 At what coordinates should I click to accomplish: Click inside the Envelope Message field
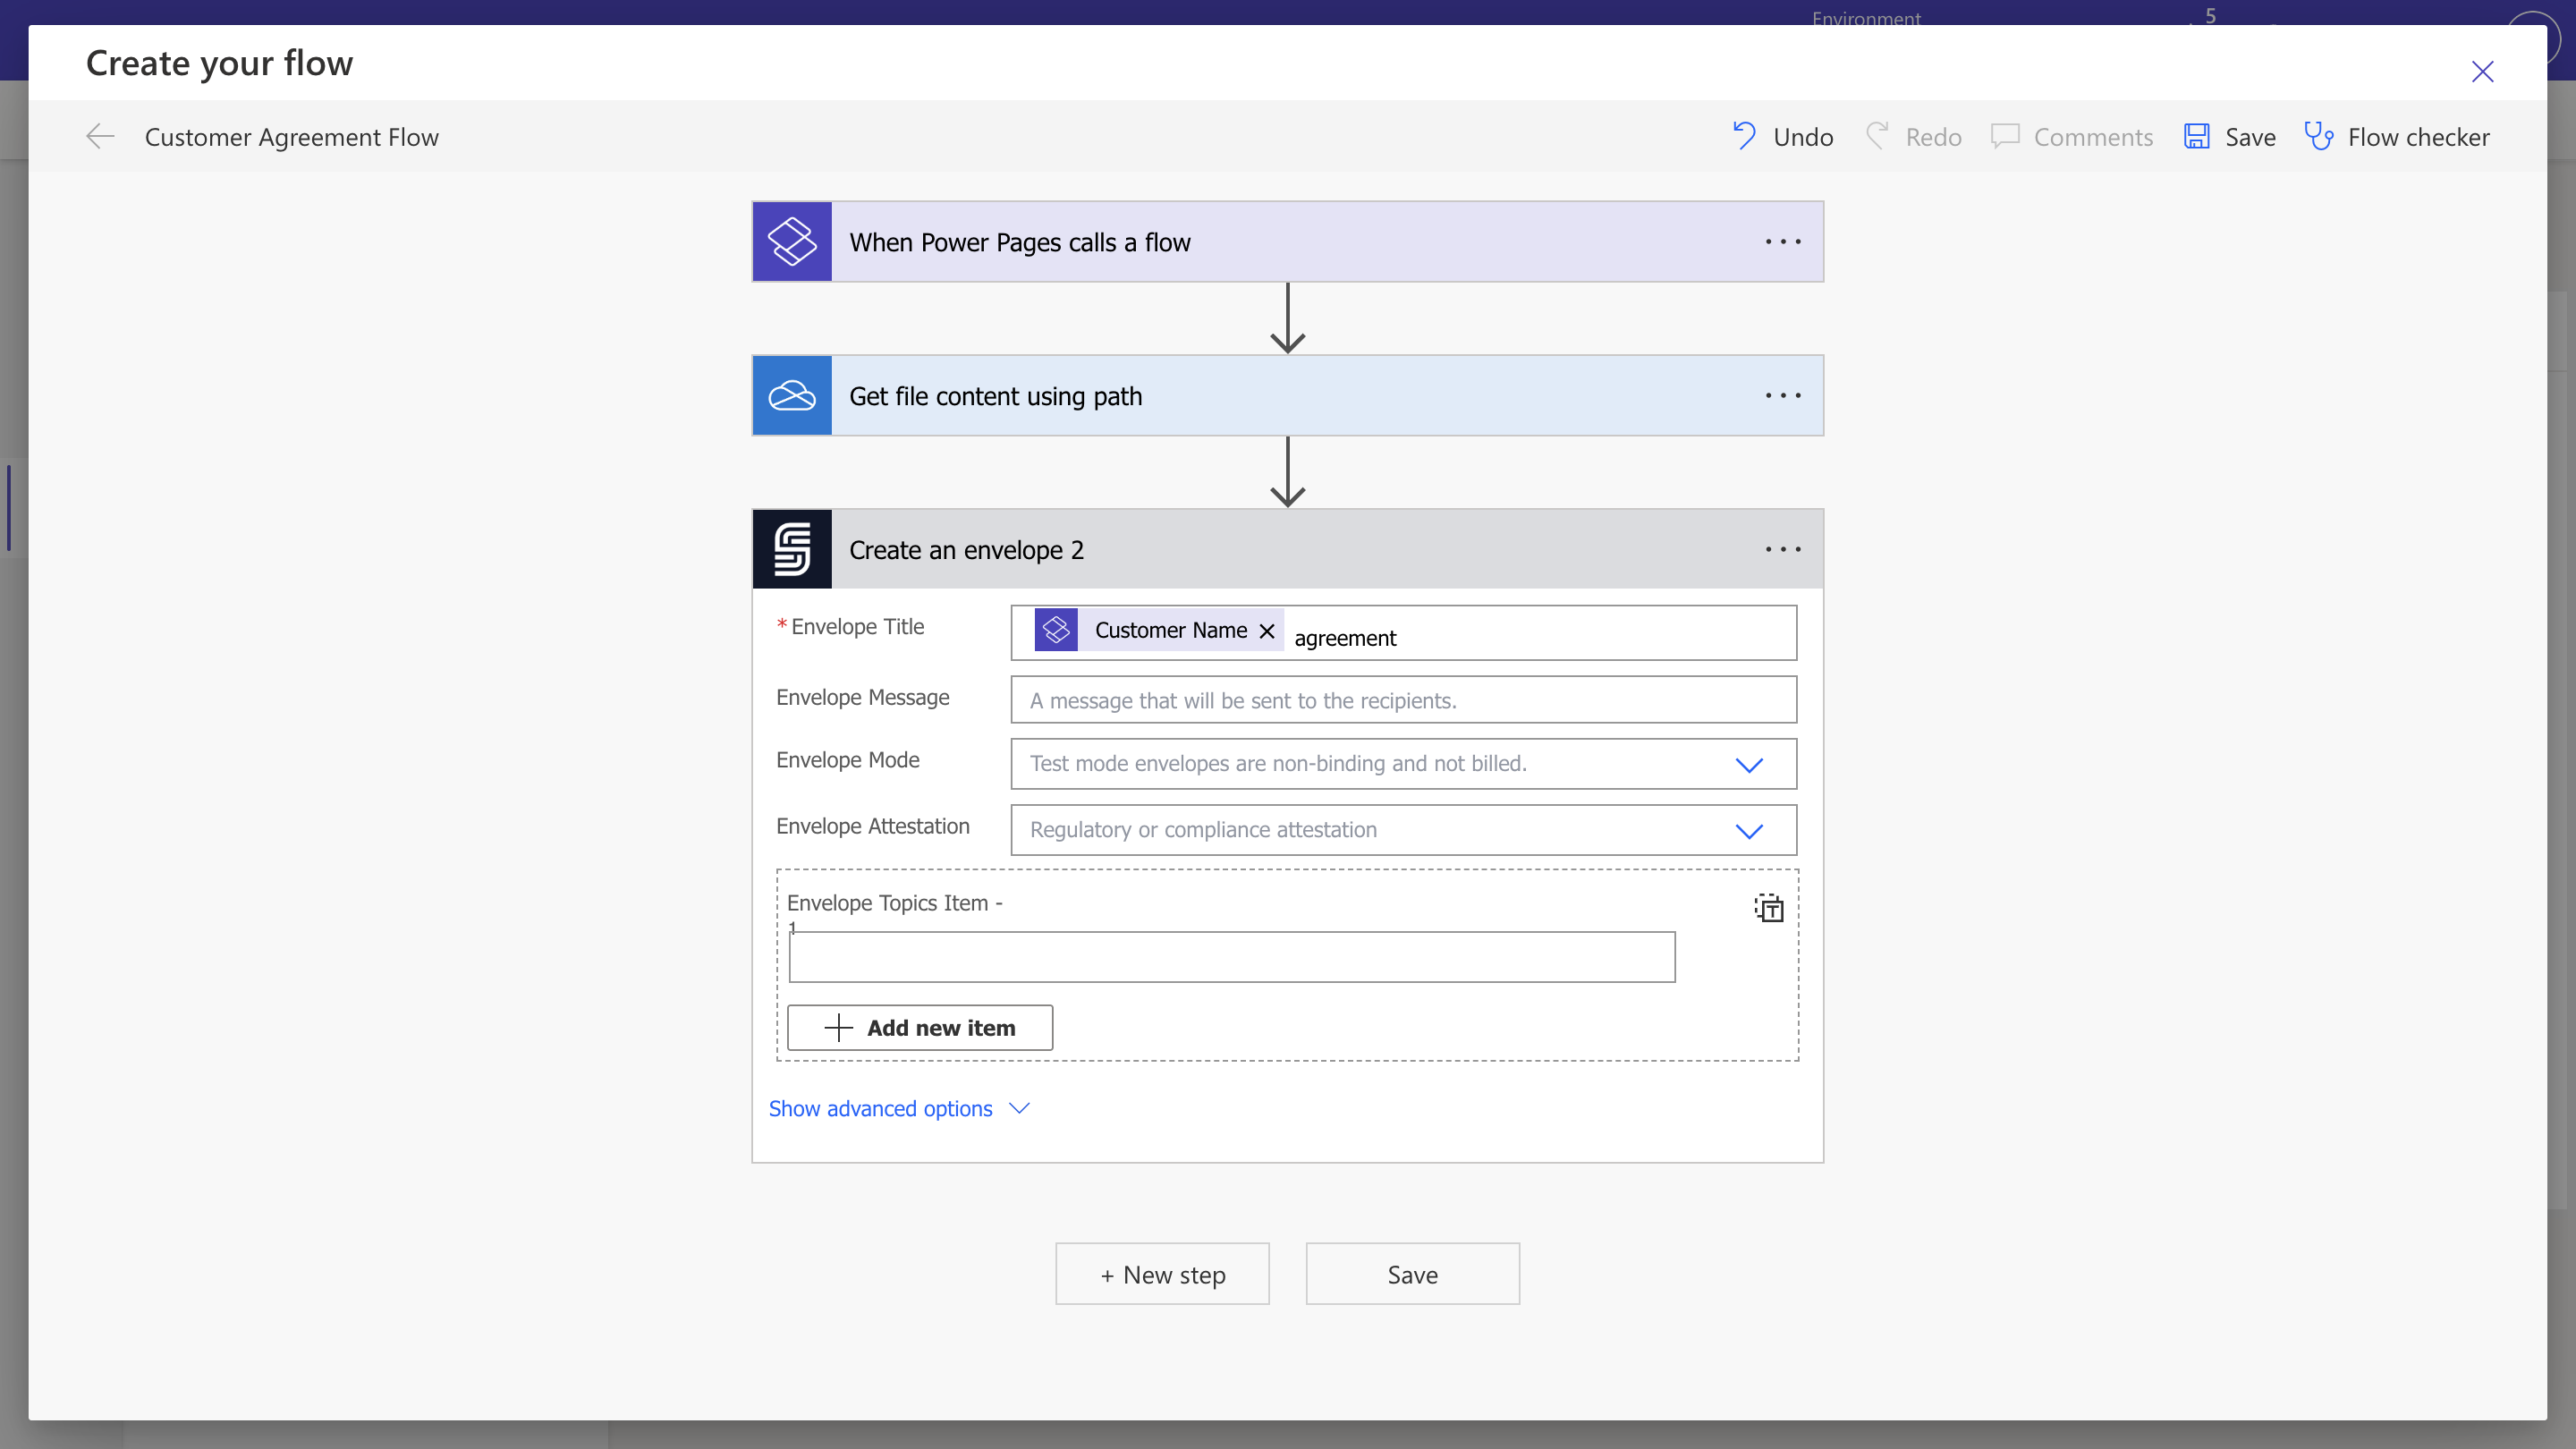(x=1402, y=700)
